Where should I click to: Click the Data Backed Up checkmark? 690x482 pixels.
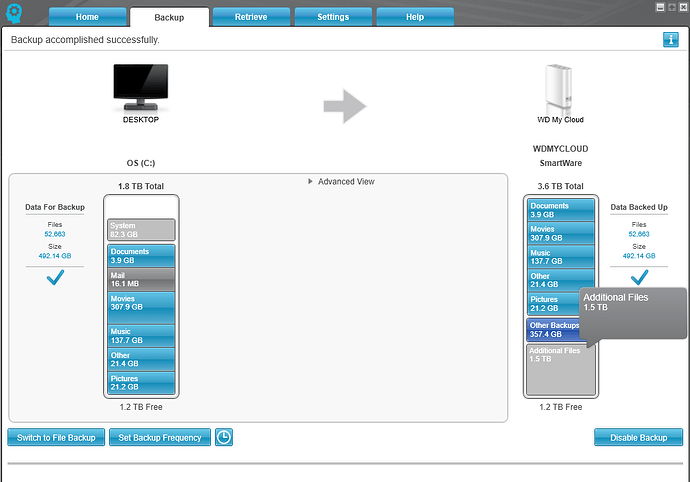639,278
